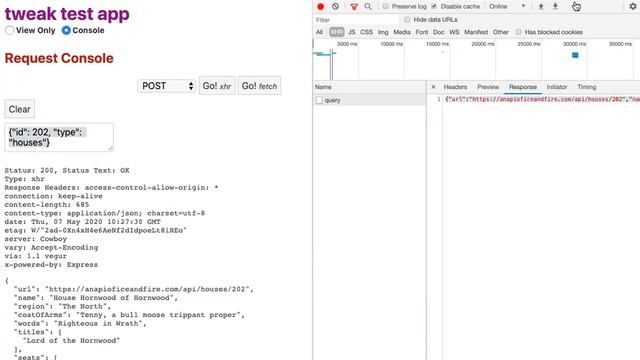Filter requests by All types
The width and height of the screenshot is (640, 360).
point(319,32)
